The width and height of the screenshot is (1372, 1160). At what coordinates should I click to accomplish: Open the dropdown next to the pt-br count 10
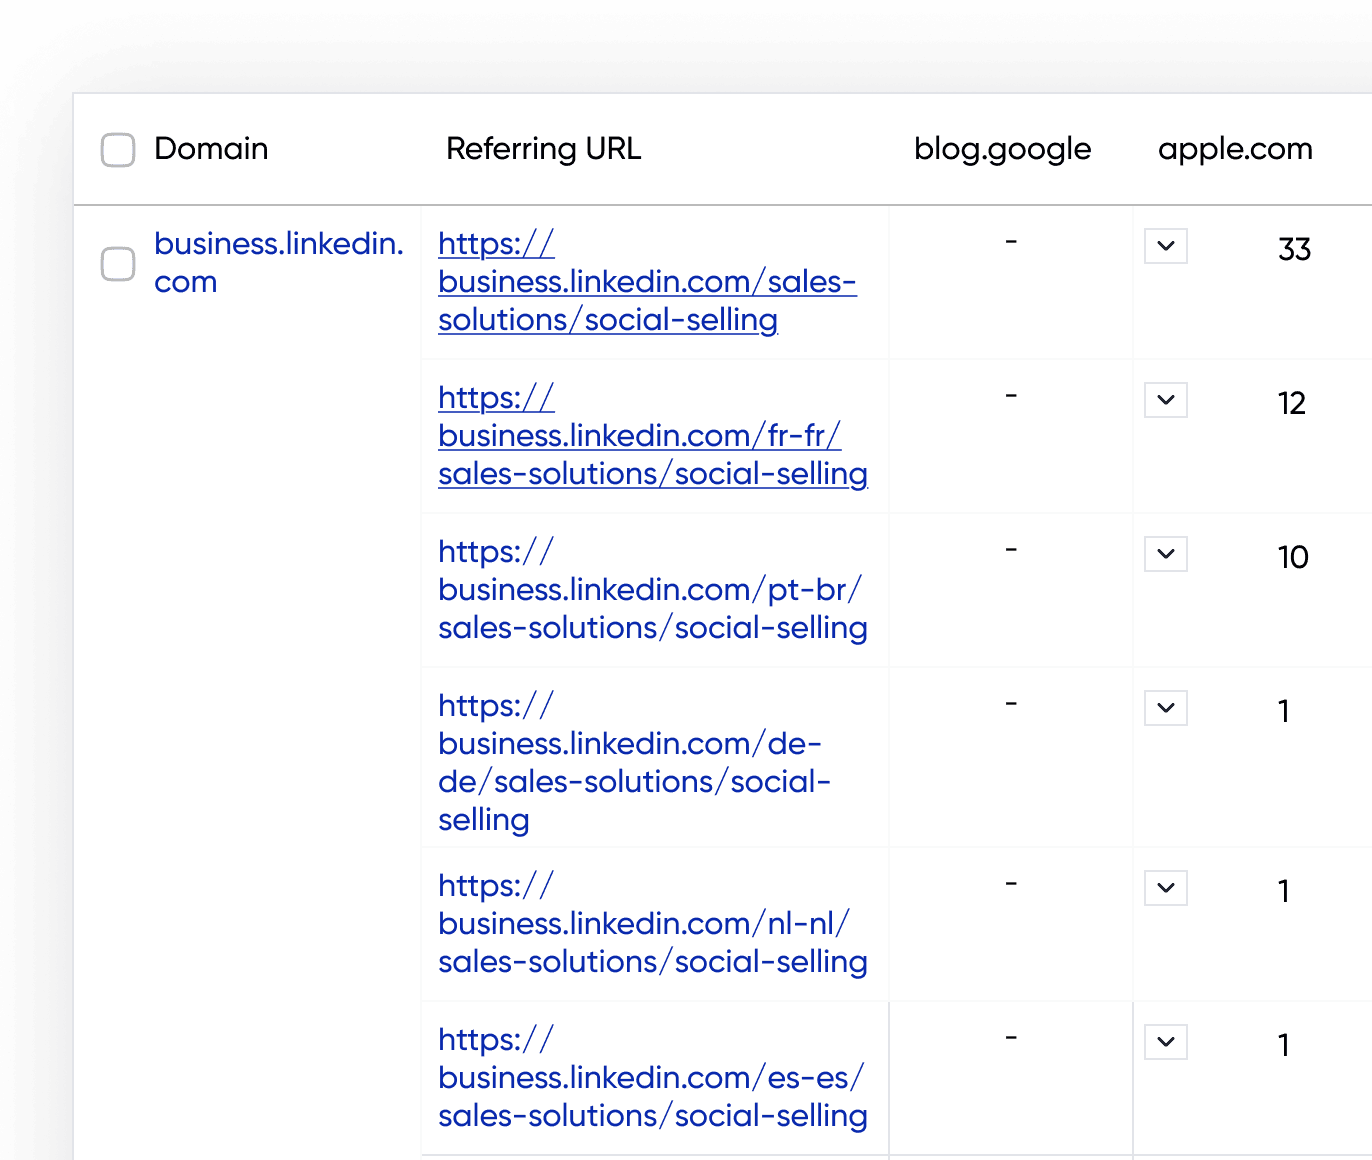pos(1165,553)
